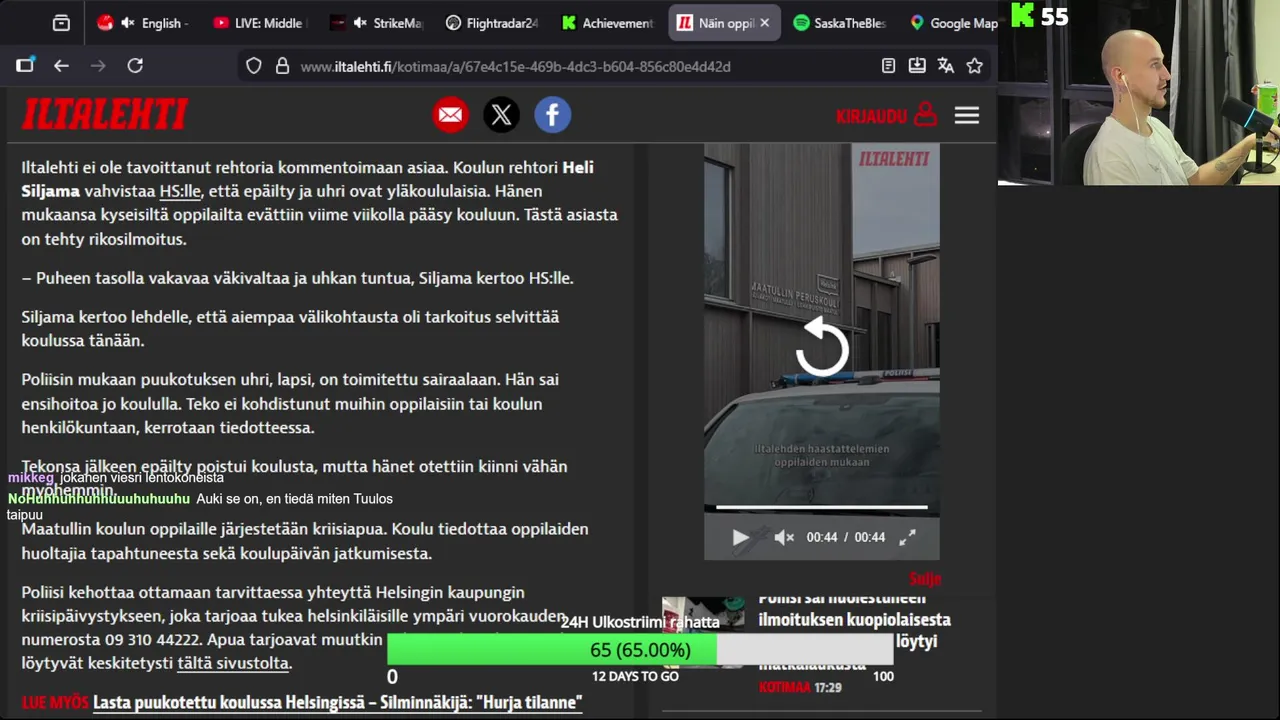Click the Iltalehti logo in header
Viewport: 1280px width, 720px height.
[105, 115]
